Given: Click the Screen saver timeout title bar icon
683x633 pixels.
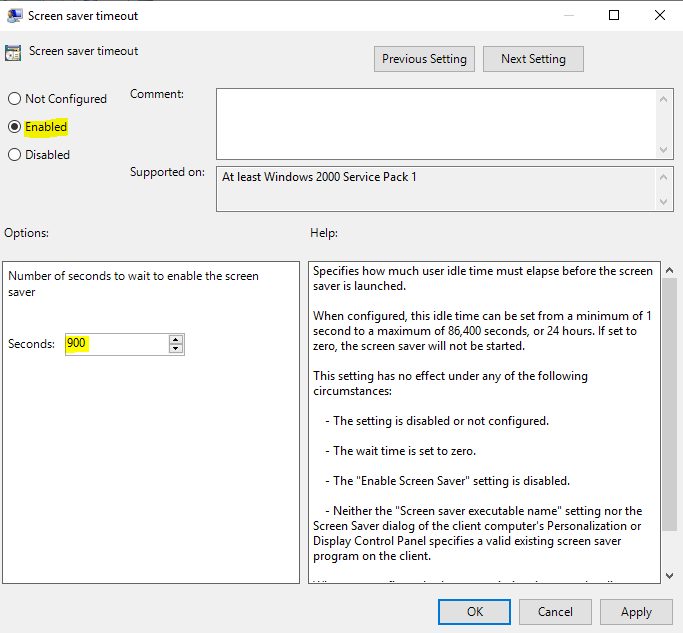Looking at the screenshot, I should (15, 15).
